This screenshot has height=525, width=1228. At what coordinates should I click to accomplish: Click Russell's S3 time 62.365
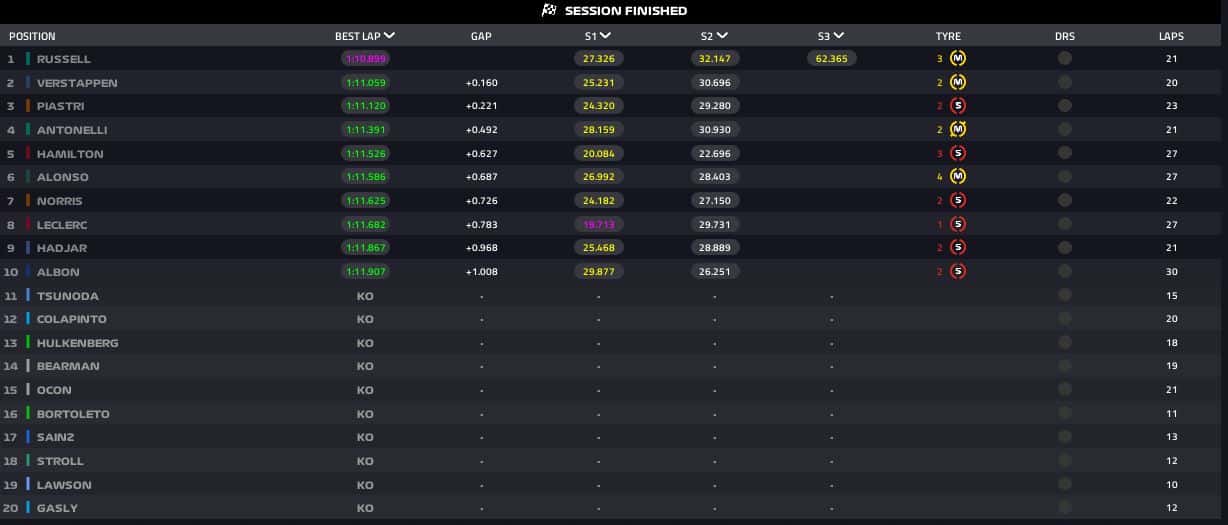pos(831,59)
